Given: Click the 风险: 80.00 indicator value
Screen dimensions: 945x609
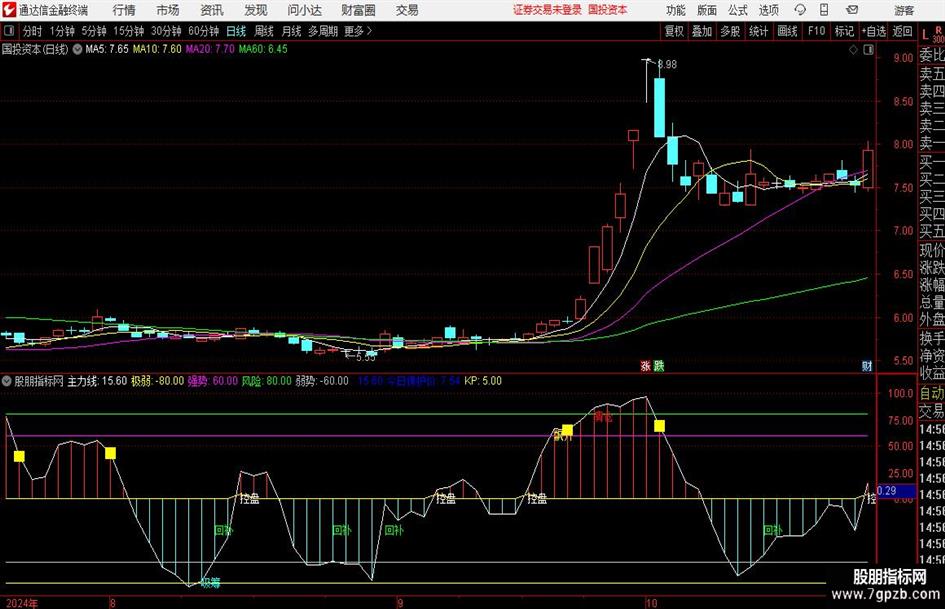Looking at the screenshot, I should coord(266,381).
